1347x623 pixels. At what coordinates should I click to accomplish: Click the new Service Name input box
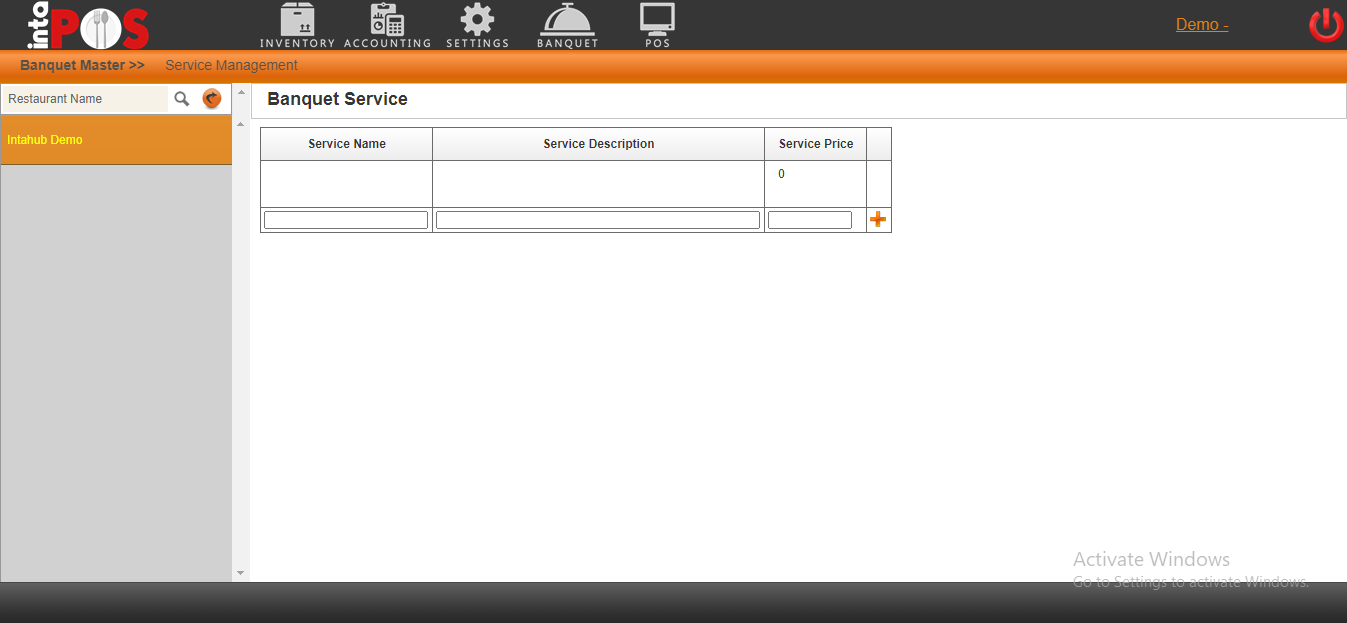click(x=346, y=220)
